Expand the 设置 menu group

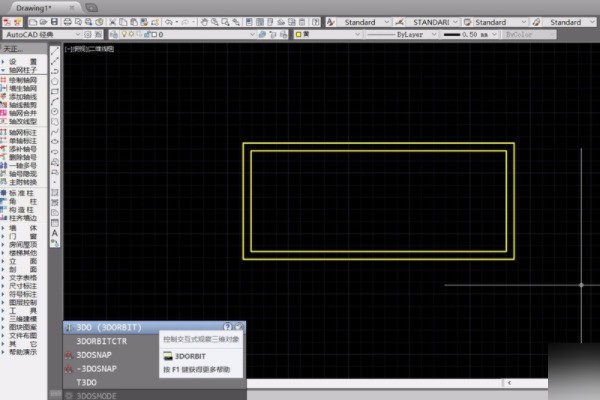click(x=23, y=62)
